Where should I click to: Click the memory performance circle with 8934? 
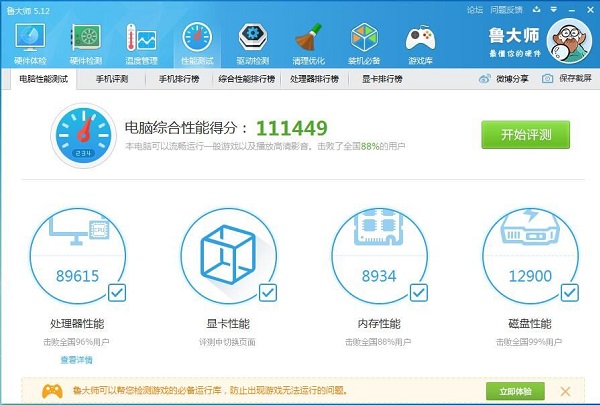379,256
